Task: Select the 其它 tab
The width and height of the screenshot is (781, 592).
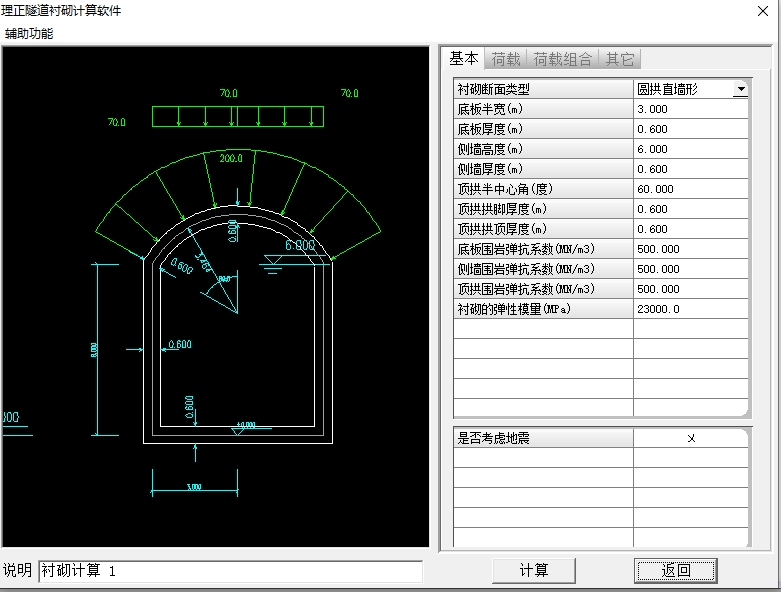Action: (x=620, y=59)
